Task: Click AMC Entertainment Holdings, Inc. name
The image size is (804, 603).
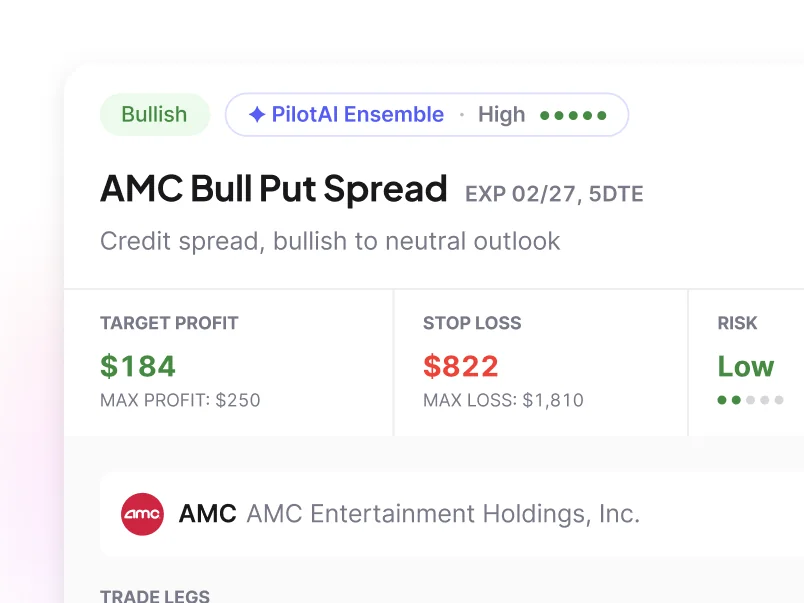Action: 443,514
